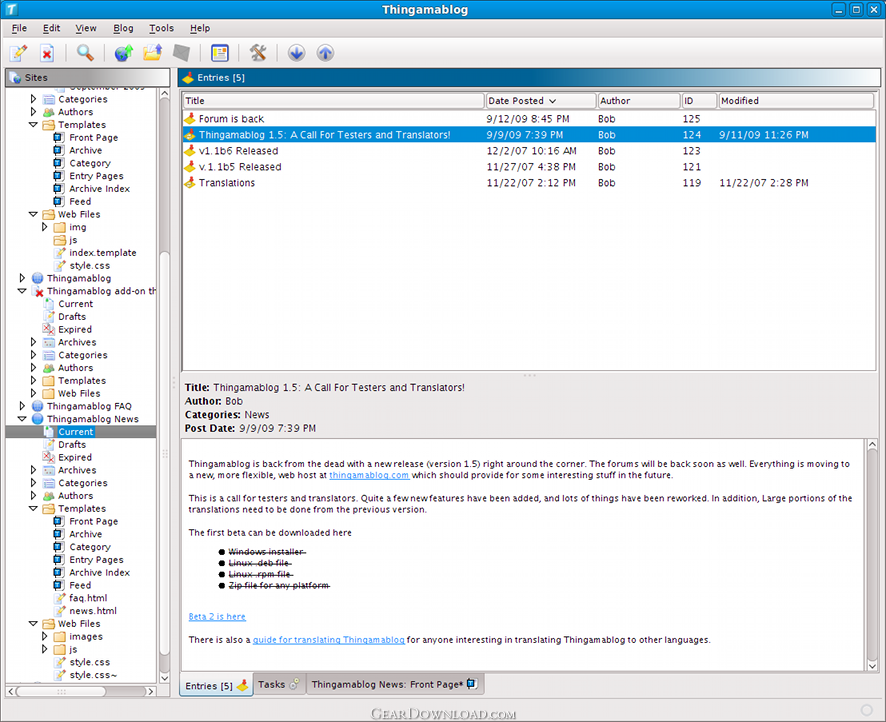Viewport: 886px width, 722px height.
Task: Click the blue-framed window toolbar icon
Action: point(220,53)
